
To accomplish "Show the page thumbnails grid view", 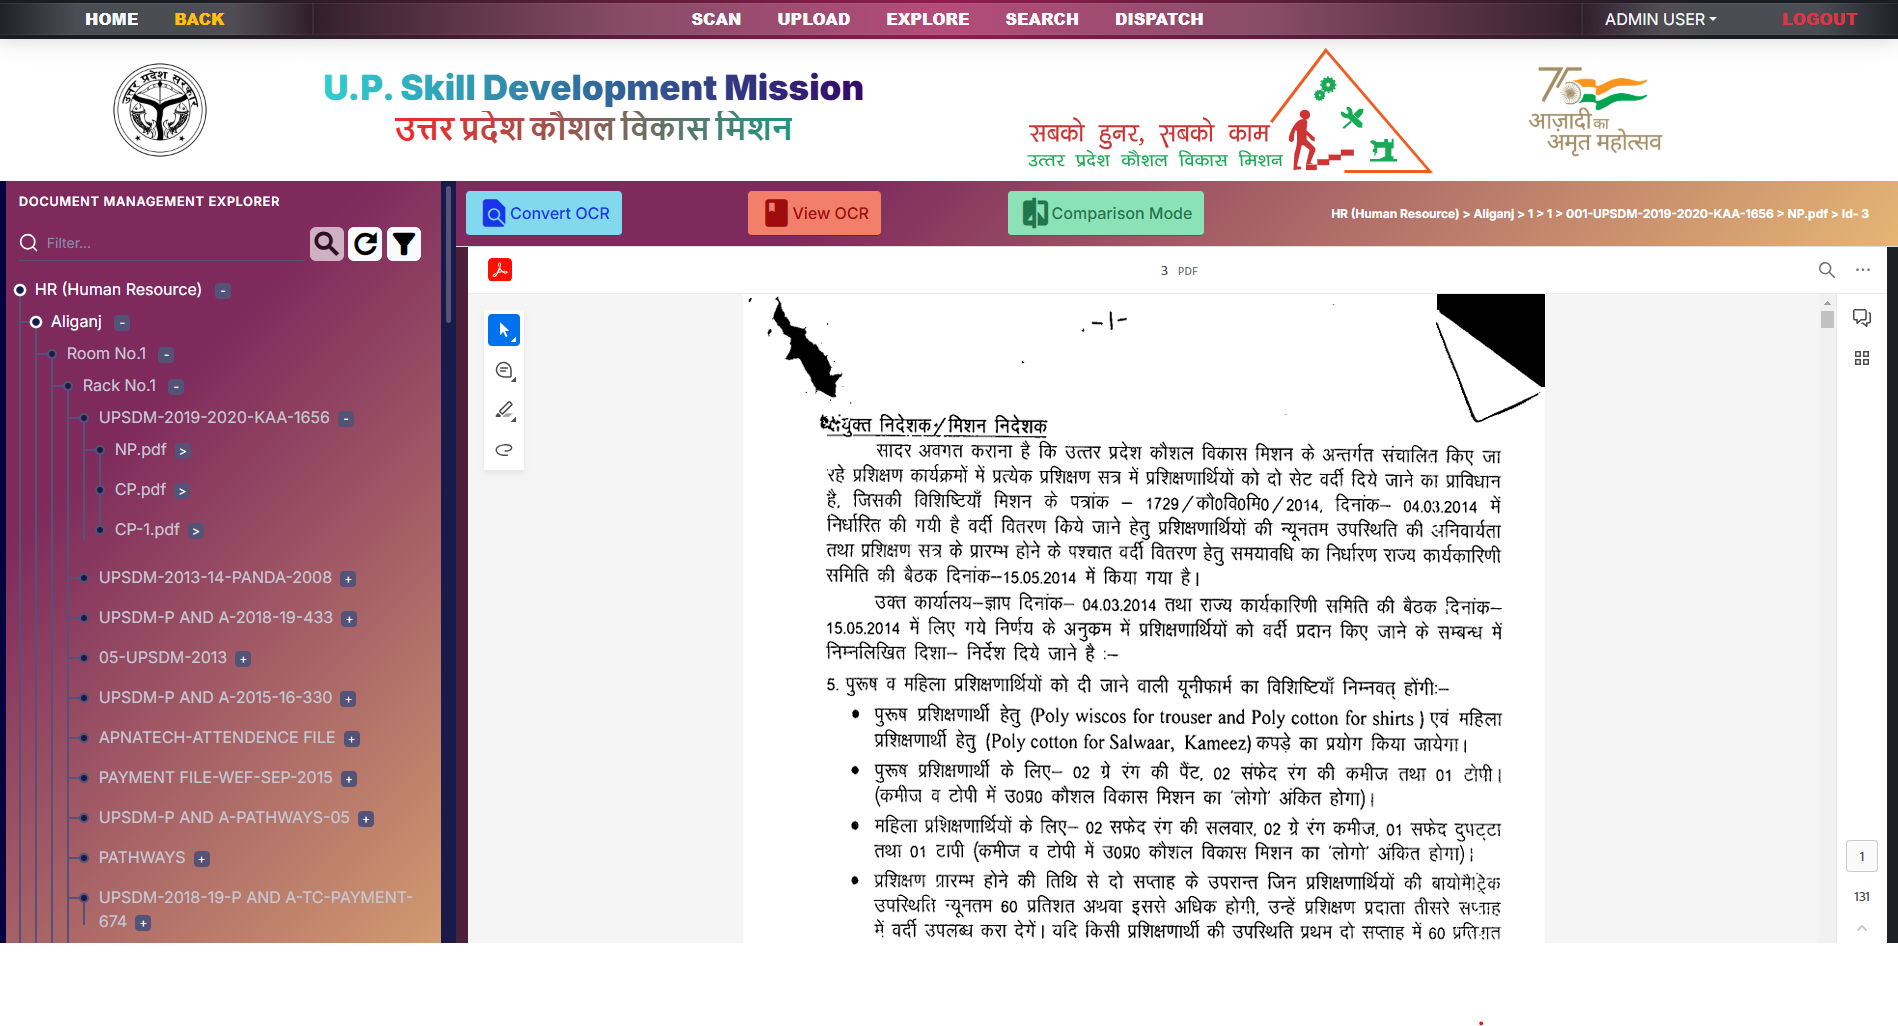I will coord(1862,358).
